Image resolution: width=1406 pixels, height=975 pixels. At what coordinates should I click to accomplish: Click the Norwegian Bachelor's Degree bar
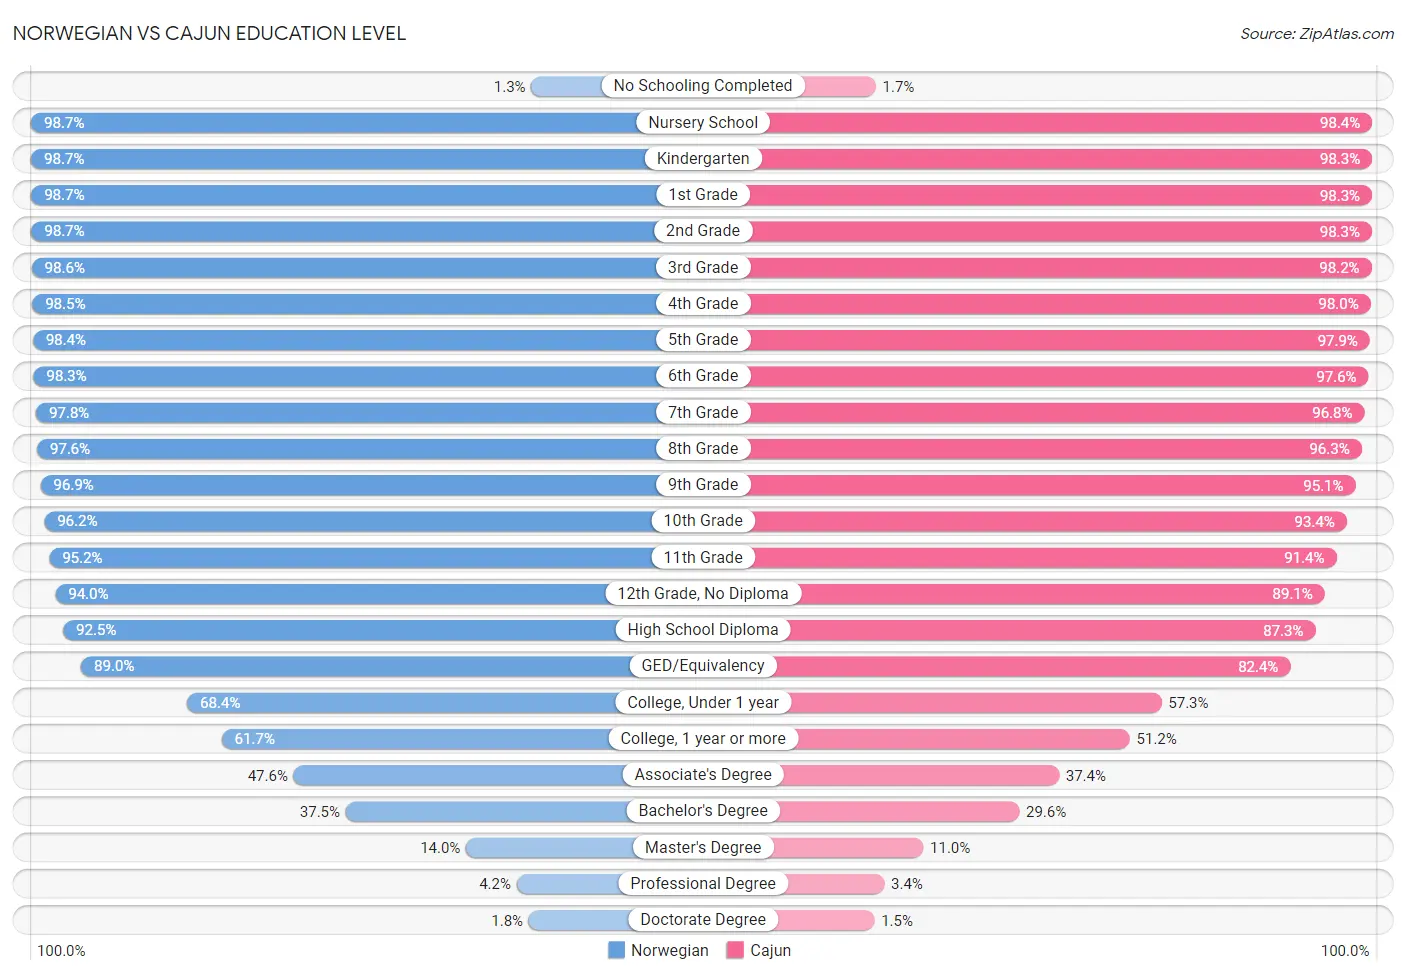click(486, 811)
